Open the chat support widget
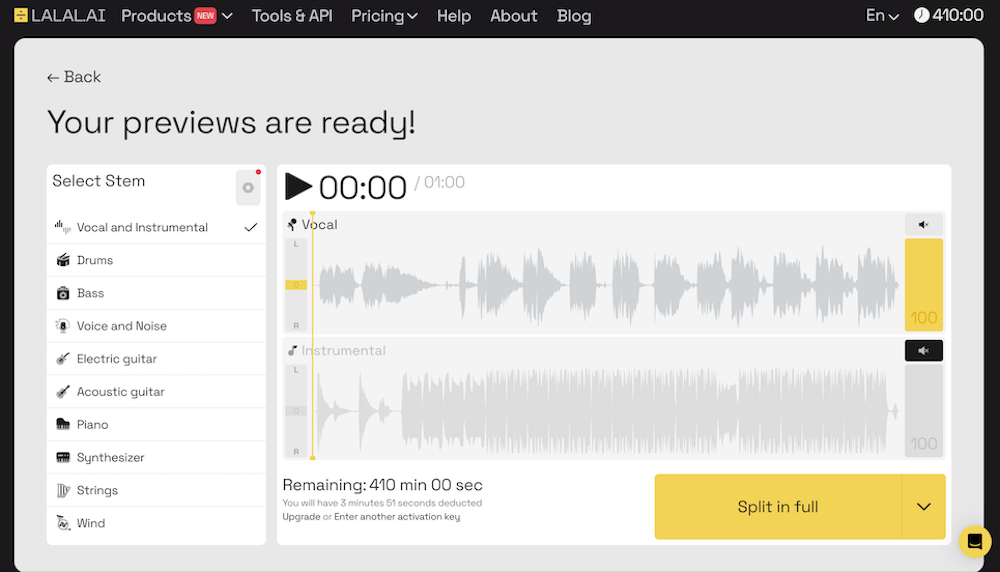This screenshot has height=572, width=1000. pyautogui.click(x=975, y=541)
